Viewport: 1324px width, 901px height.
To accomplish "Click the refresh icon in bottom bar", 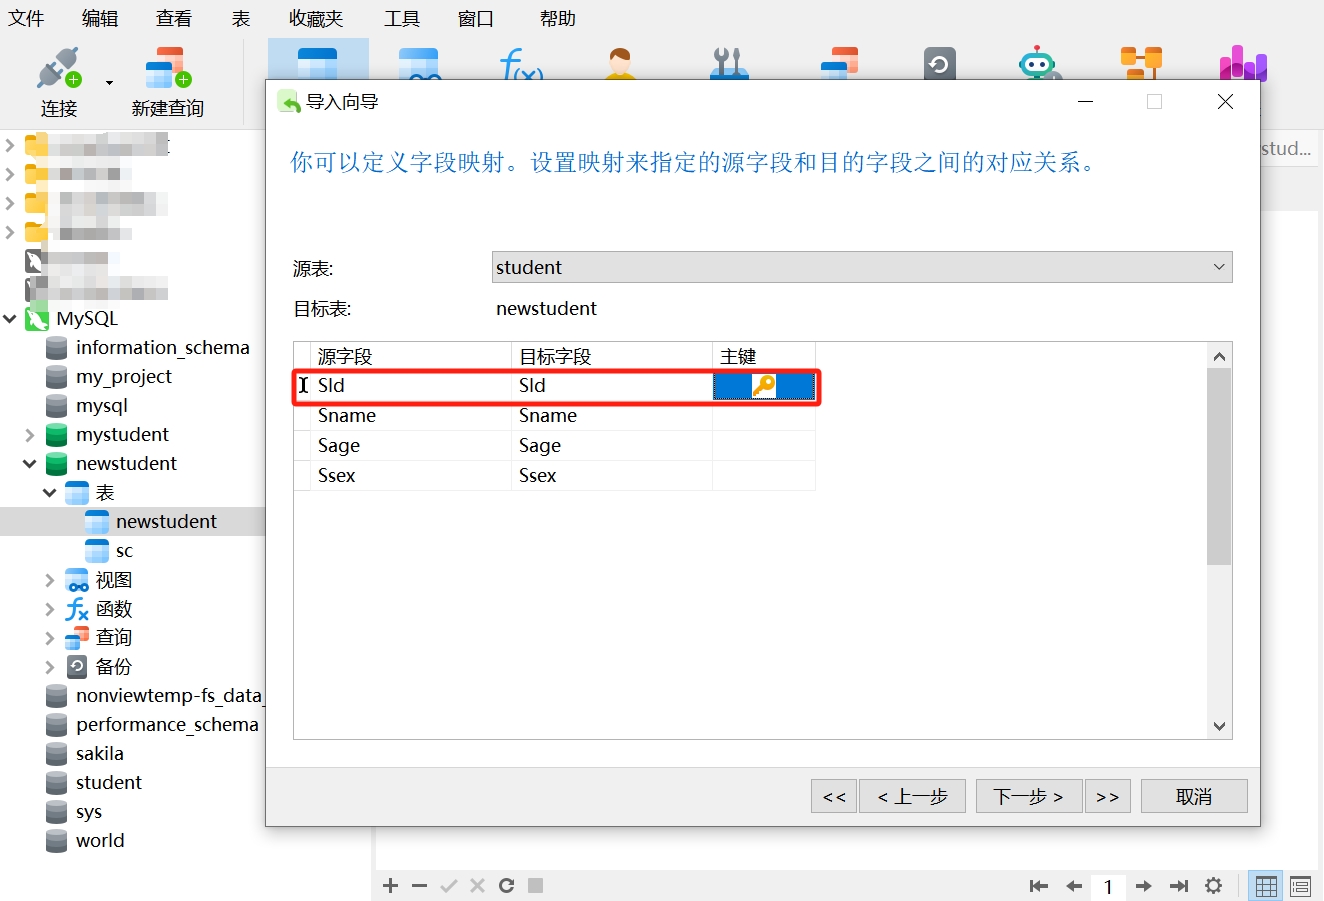I will 507,885.
